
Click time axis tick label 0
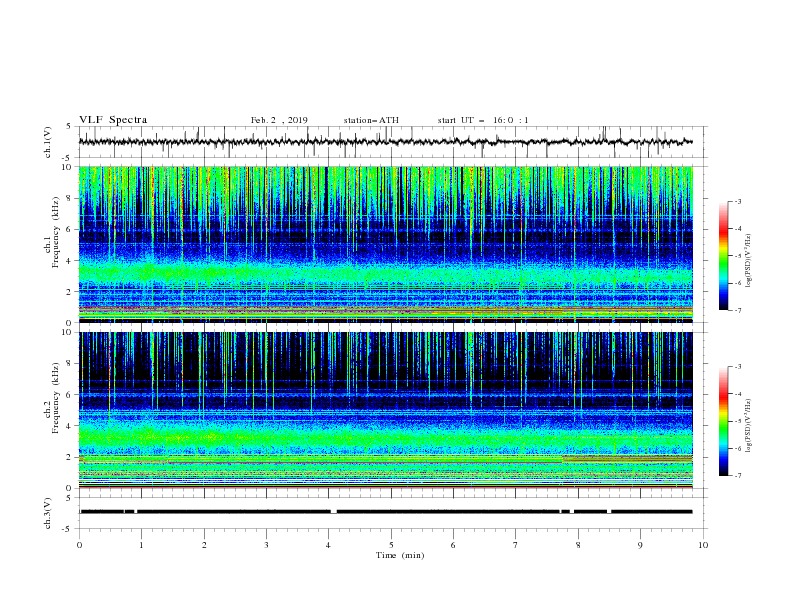coord(79,545)
